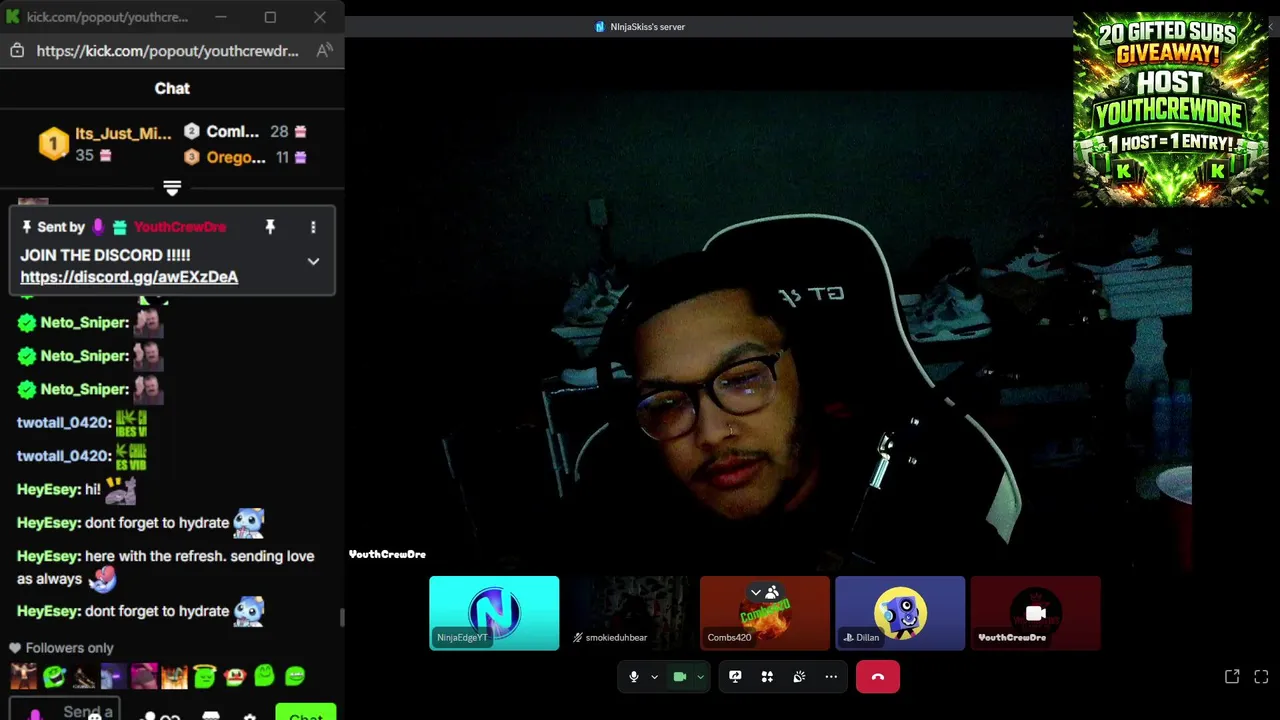
Task: Click HeyEsey username on the 'hi!' message
Action: coord(48,490)
